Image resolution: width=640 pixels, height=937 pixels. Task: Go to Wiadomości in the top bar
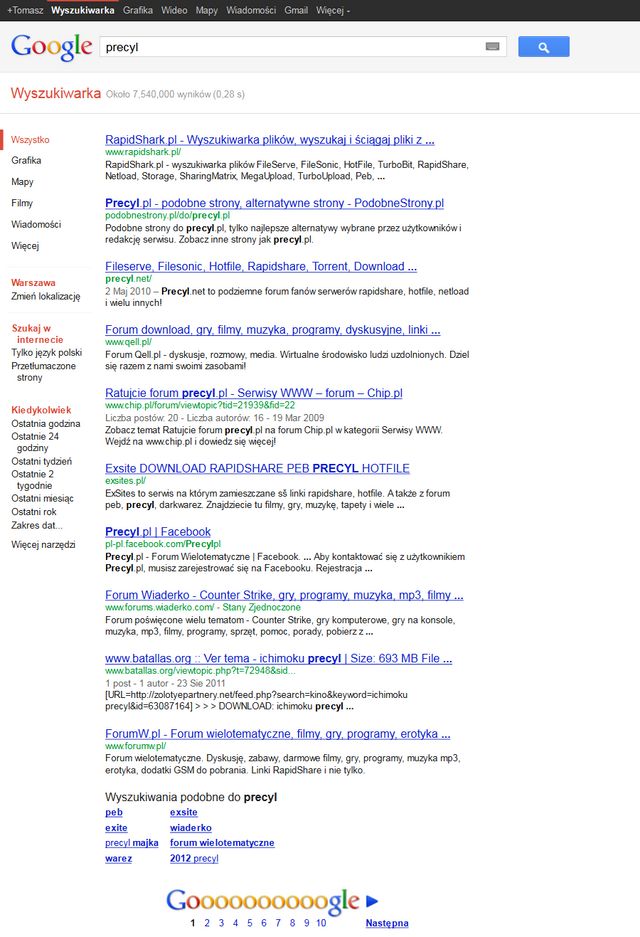click(251, 10)
